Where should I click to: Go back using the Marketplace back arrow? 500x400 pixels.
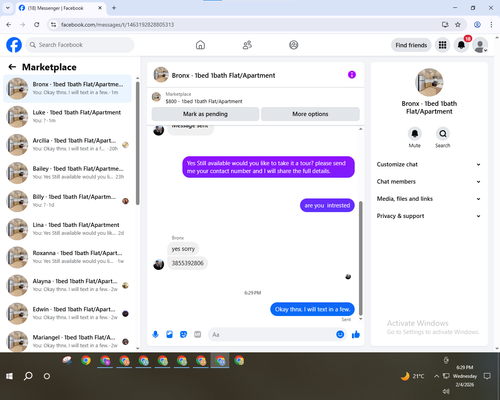point(12,67)
